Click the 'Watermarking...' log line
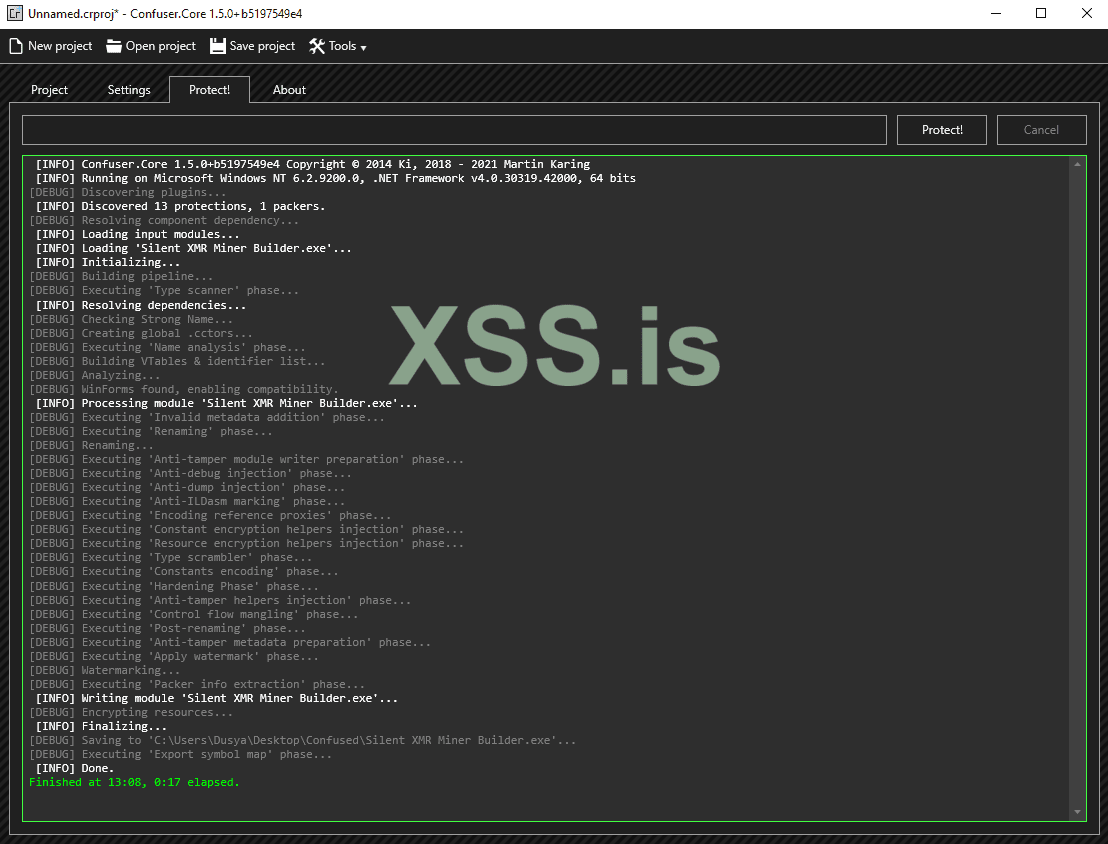 (105, 670)
